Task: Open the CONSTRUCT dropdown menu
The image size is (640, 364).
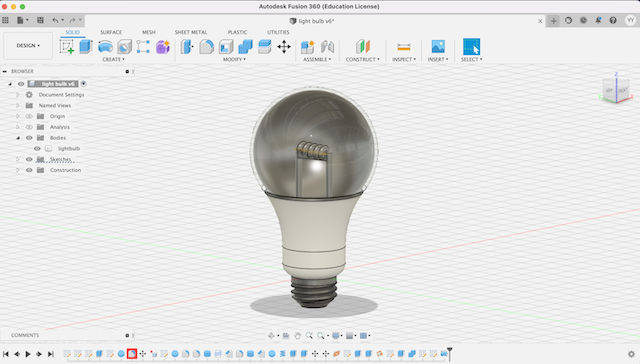Action: pos(362,59)
